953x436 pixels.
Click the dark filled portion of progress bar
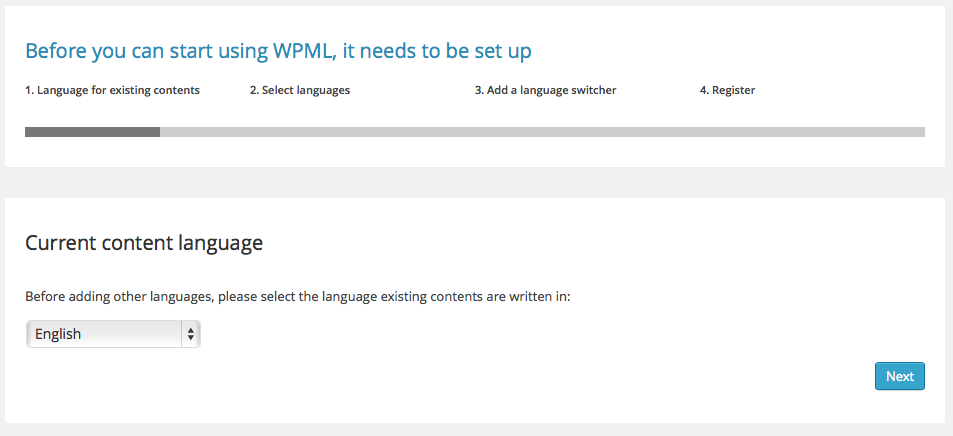point(92,132)
